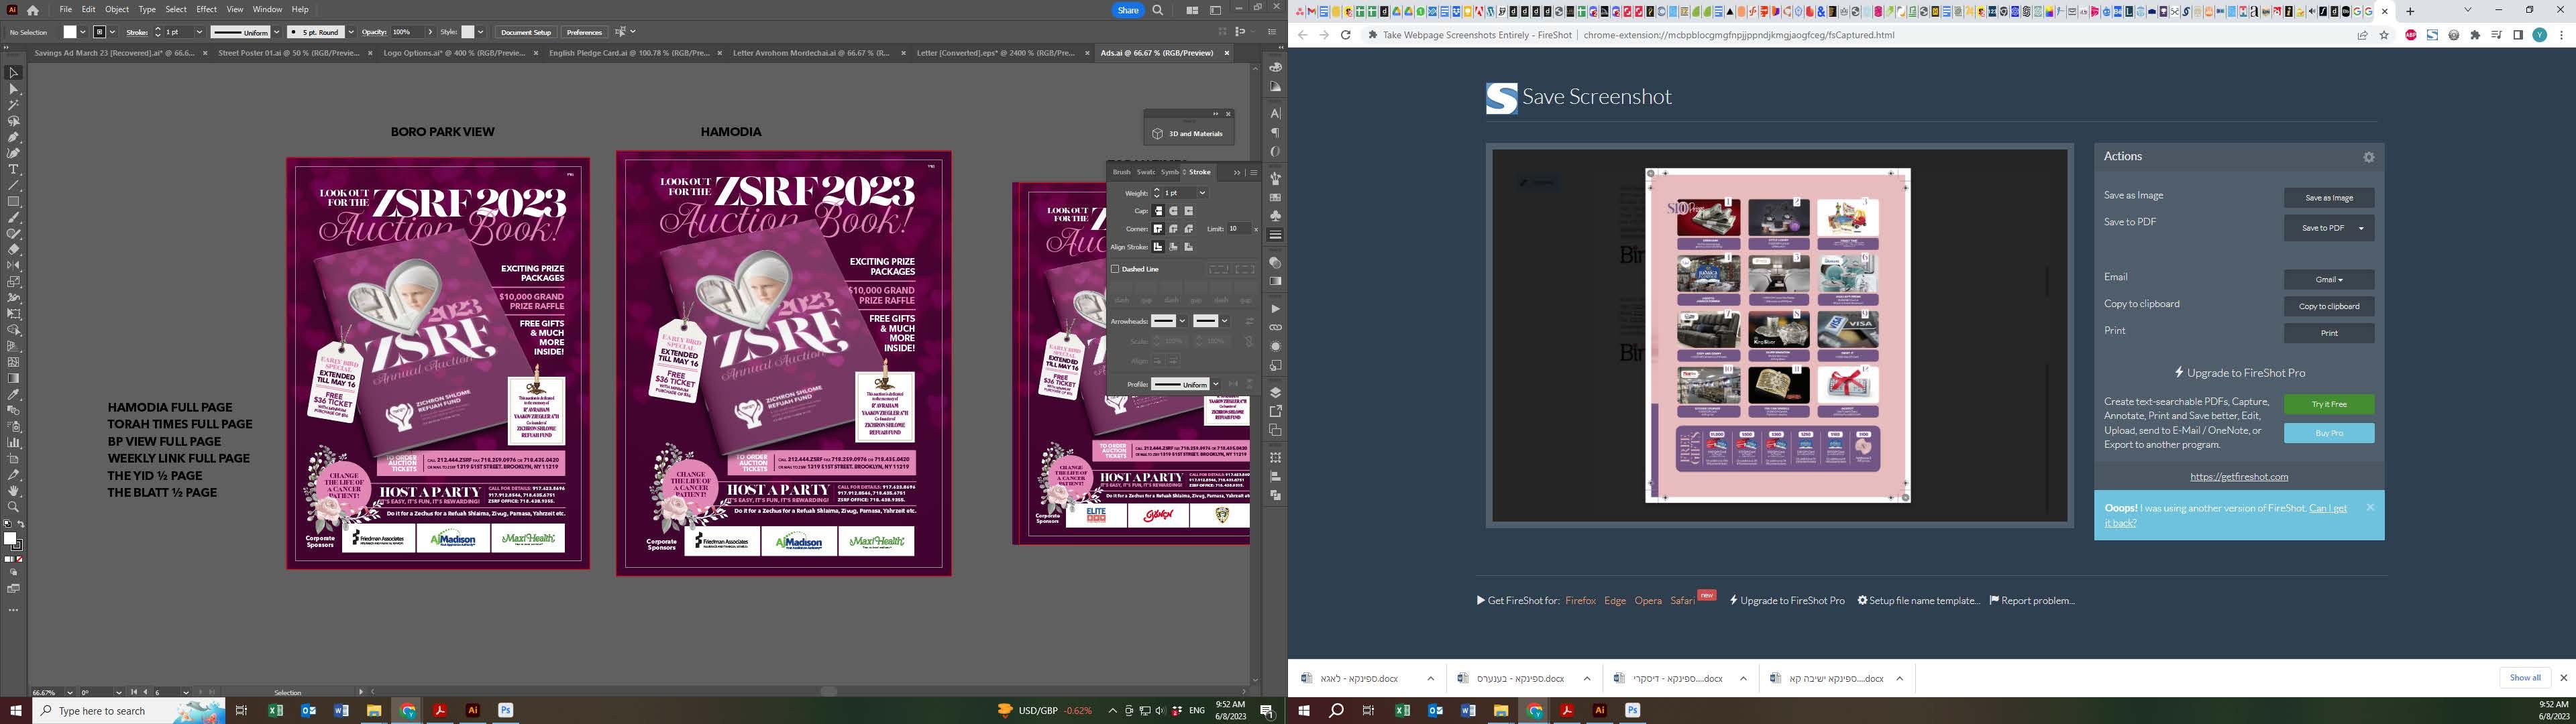The image size is (2576, 724).
Task: Choose the Round Cap stroke option
Action: pyautogui.click(x=1173, y=211)
